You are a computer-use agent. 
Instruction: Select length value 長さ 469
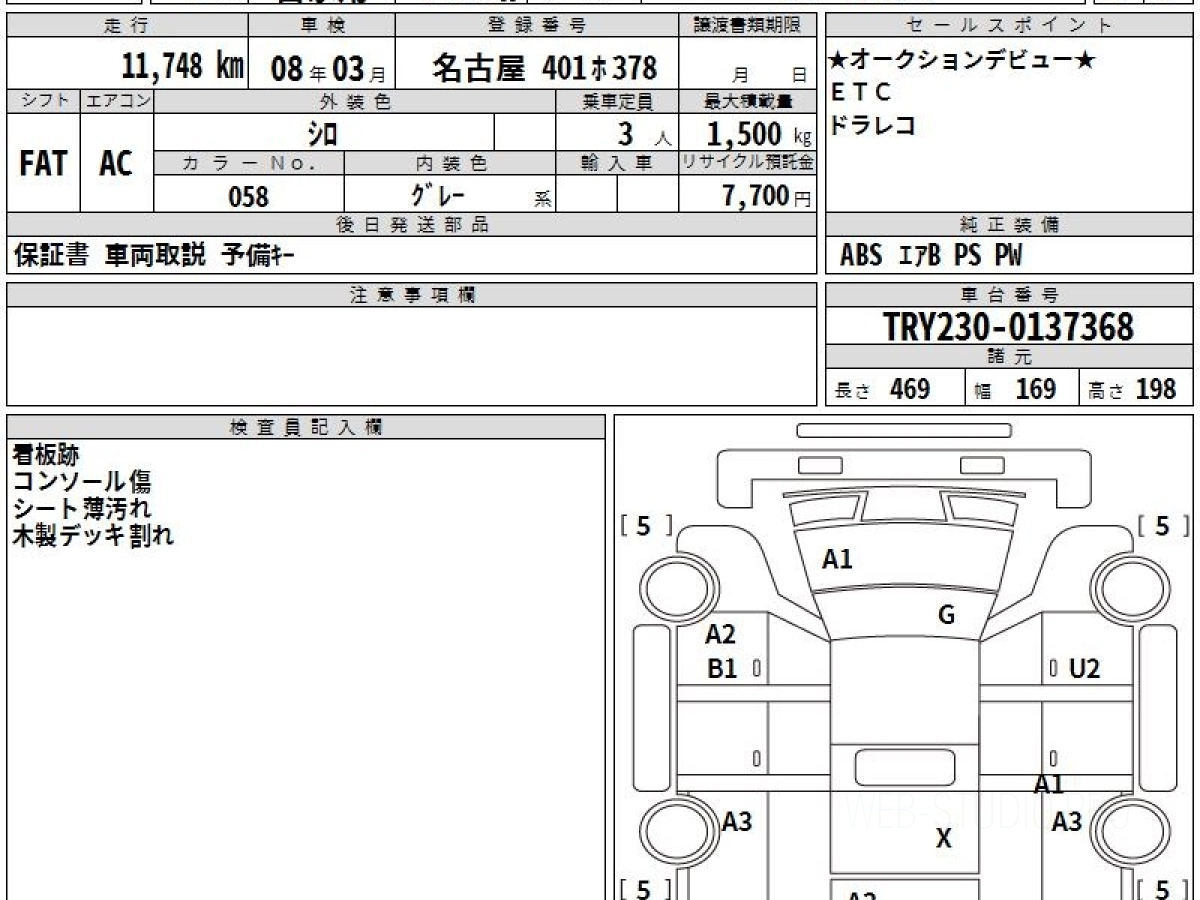pyautogui.click(x=883, y=389)
